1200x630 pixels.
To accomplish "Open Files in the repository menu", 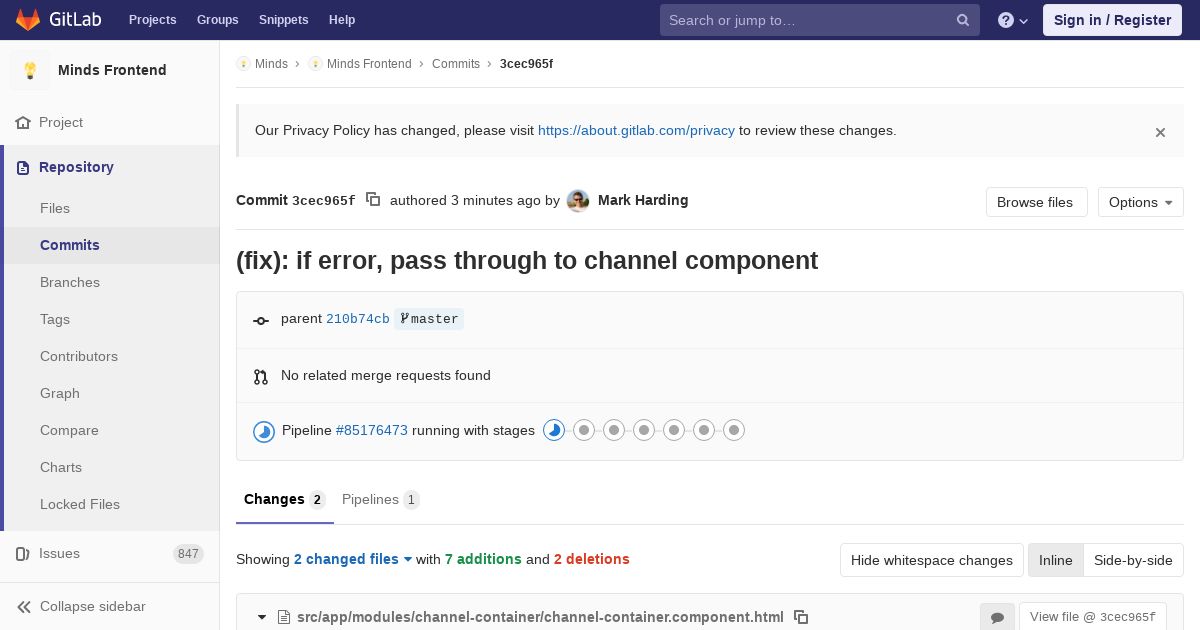I will (x=55, y=208).
